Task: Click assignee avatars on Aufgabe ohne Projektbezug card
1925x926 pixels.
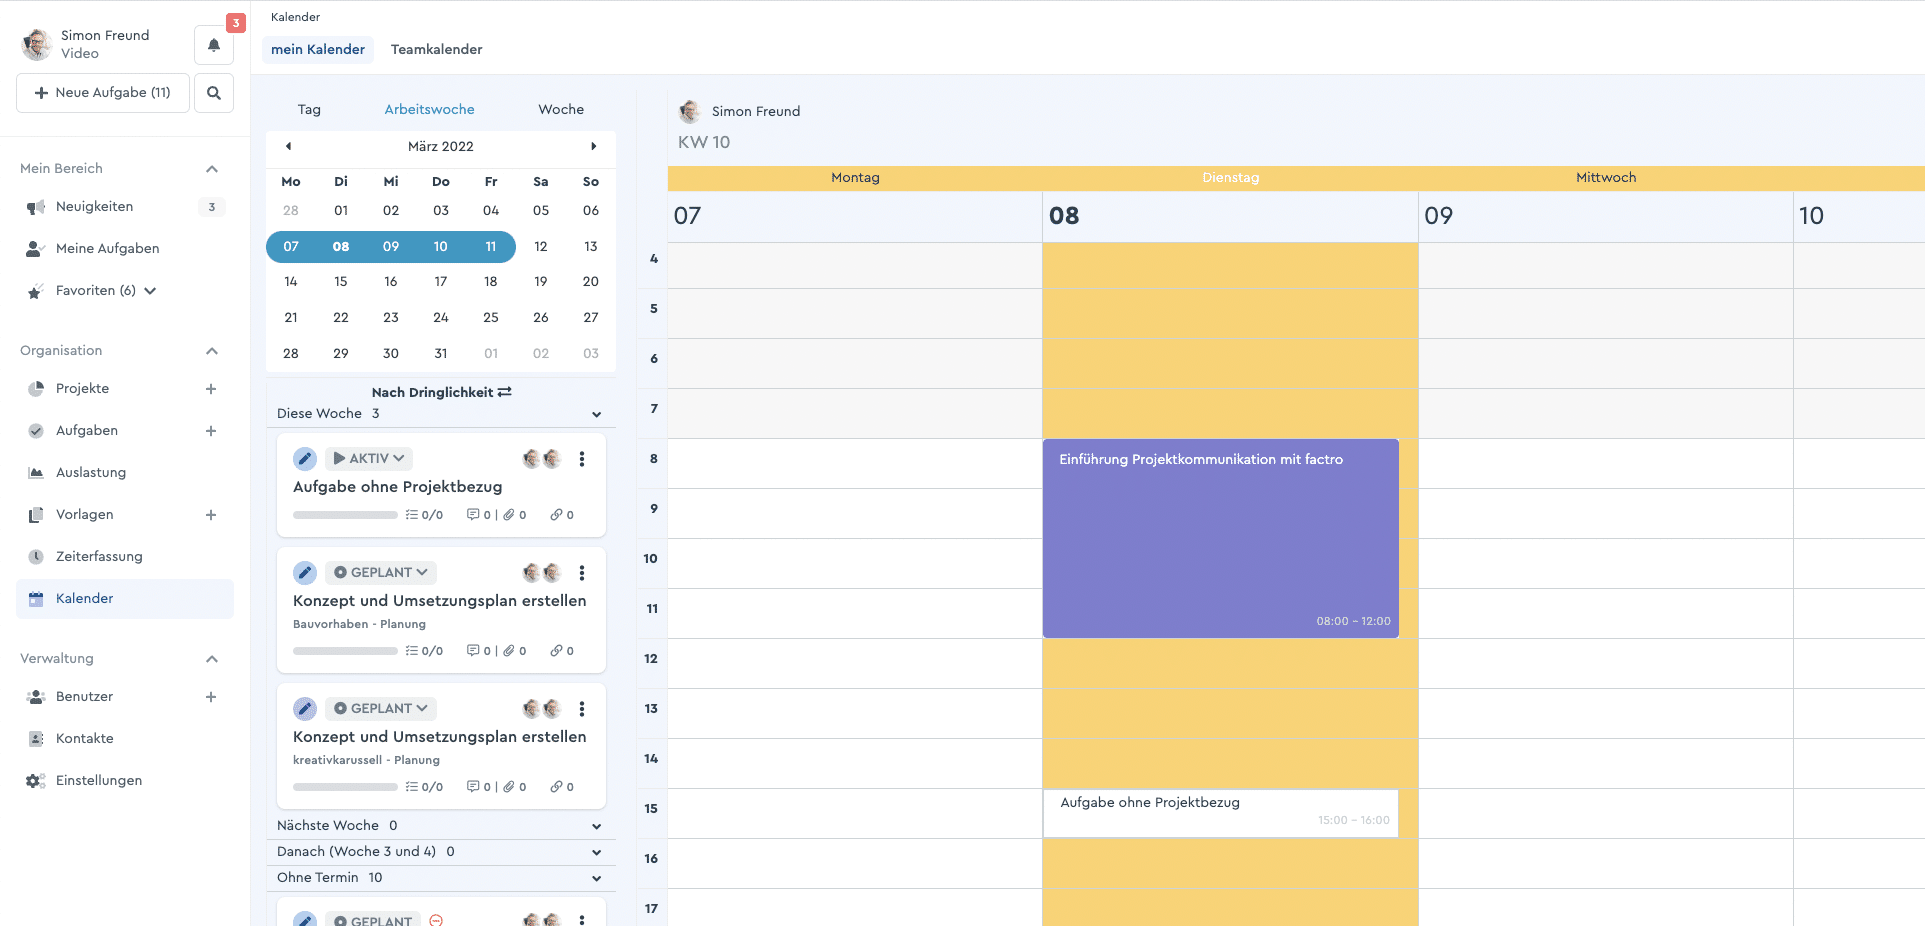Action: (x=542, y=458)
